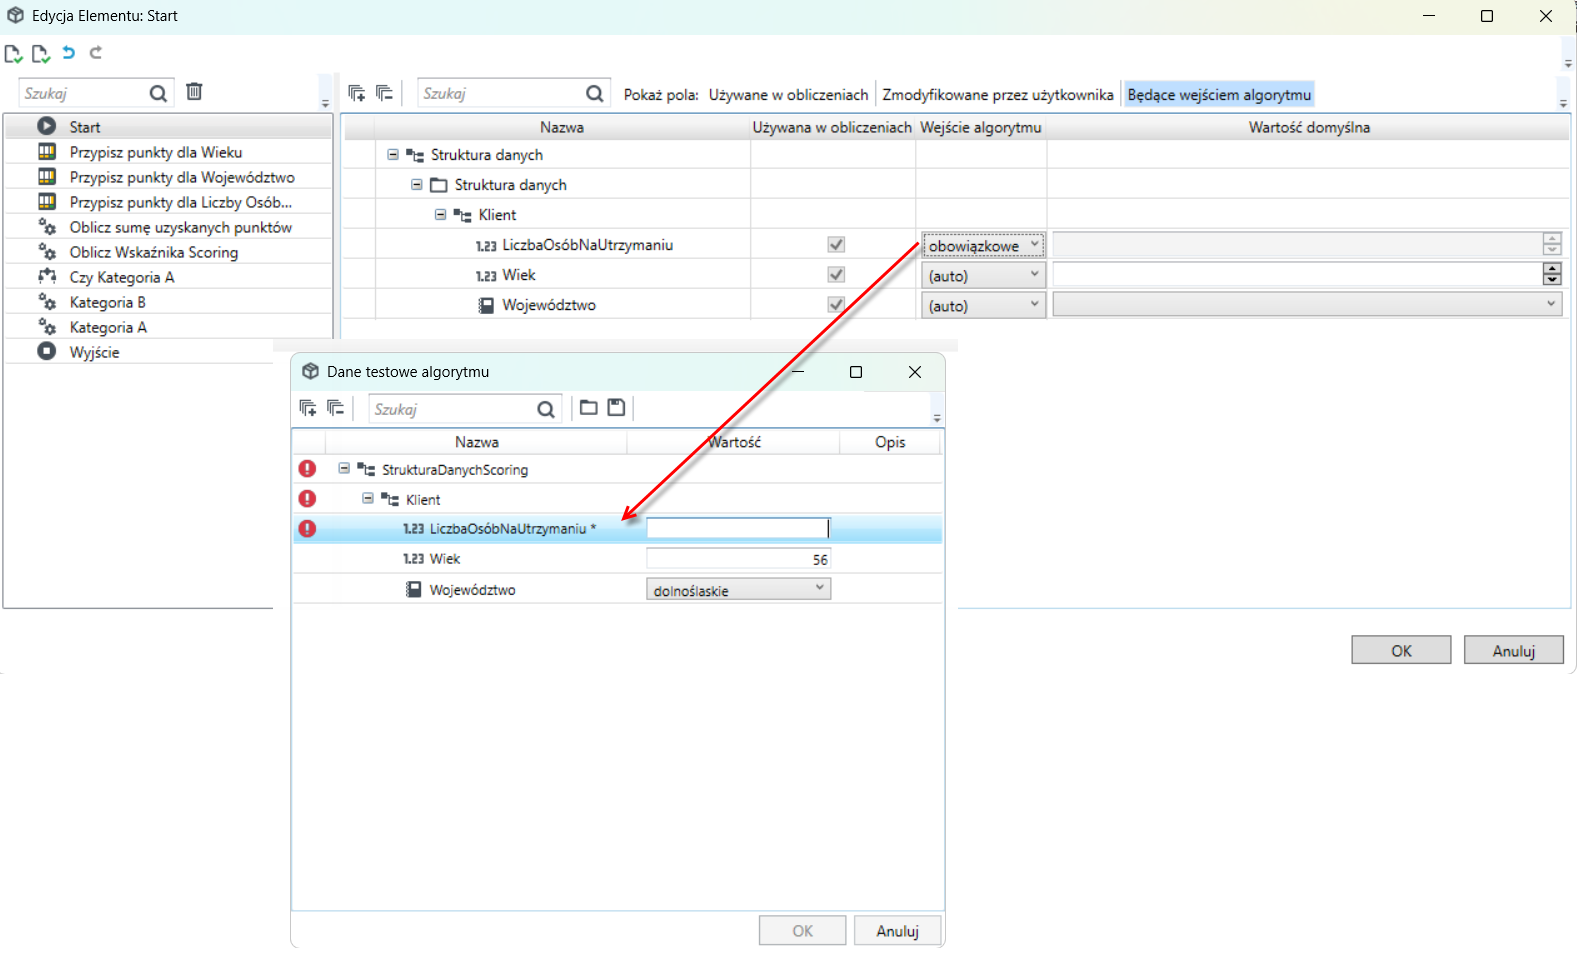Viewport: 1577px width, 954px height.
Task: Click the magnifier in Dane testowe search
Action: tap(546, 409)
